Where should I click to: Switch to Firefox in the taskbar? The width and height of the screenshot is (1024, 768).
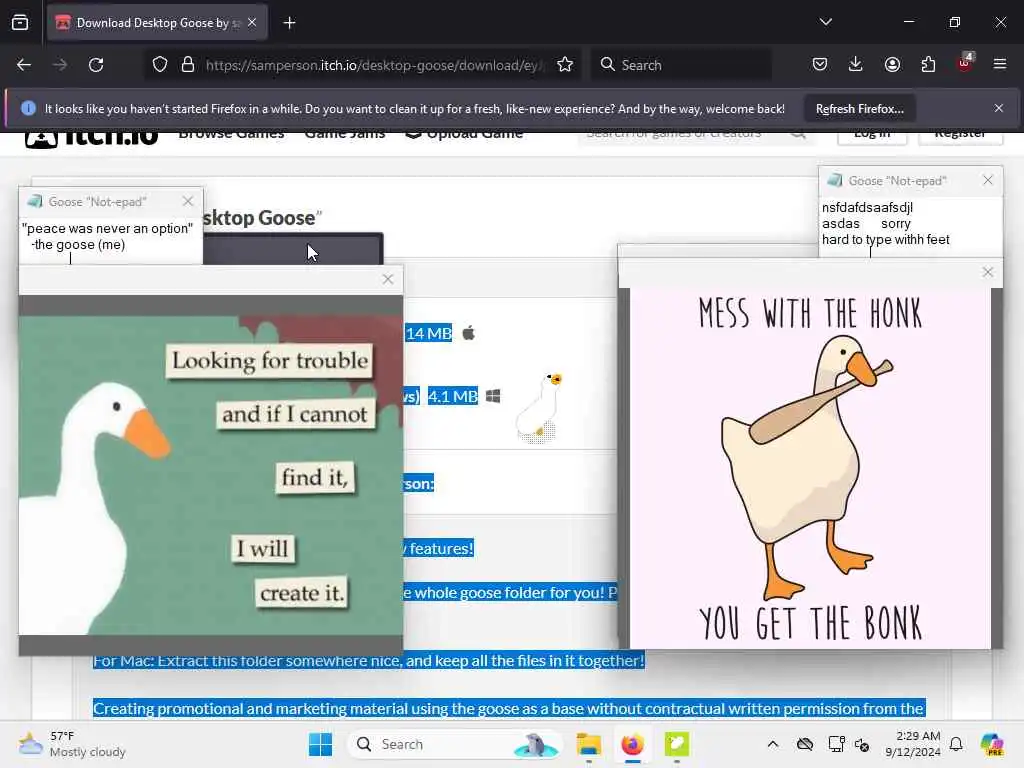[632, 744]
